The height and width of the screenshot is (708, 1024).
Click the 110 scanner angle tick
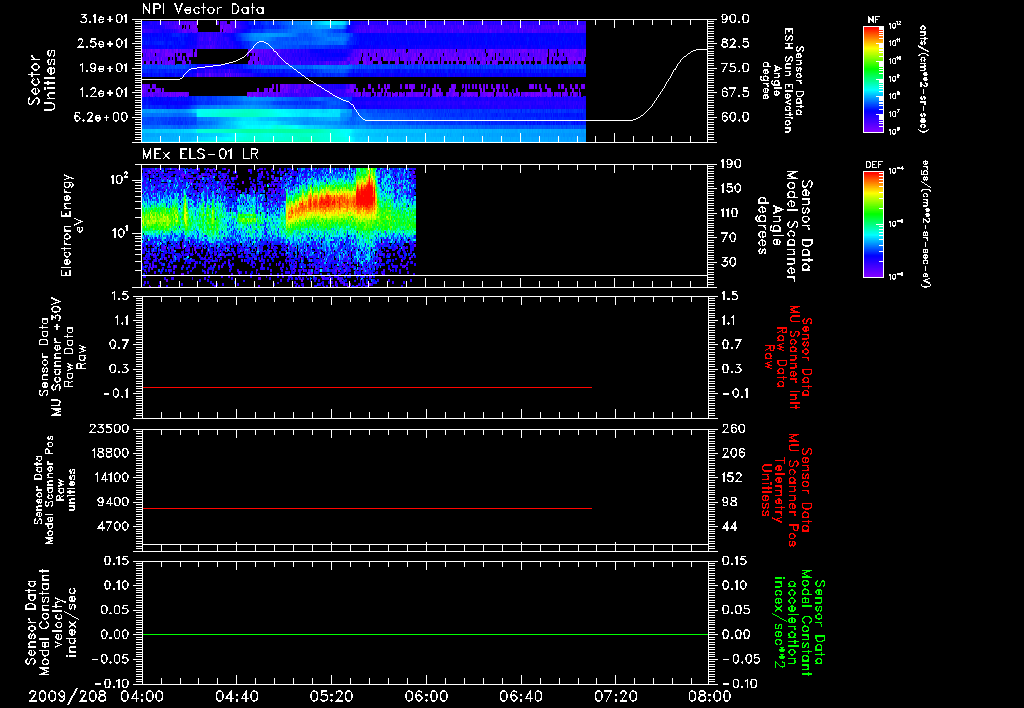(x=731, y=213)
